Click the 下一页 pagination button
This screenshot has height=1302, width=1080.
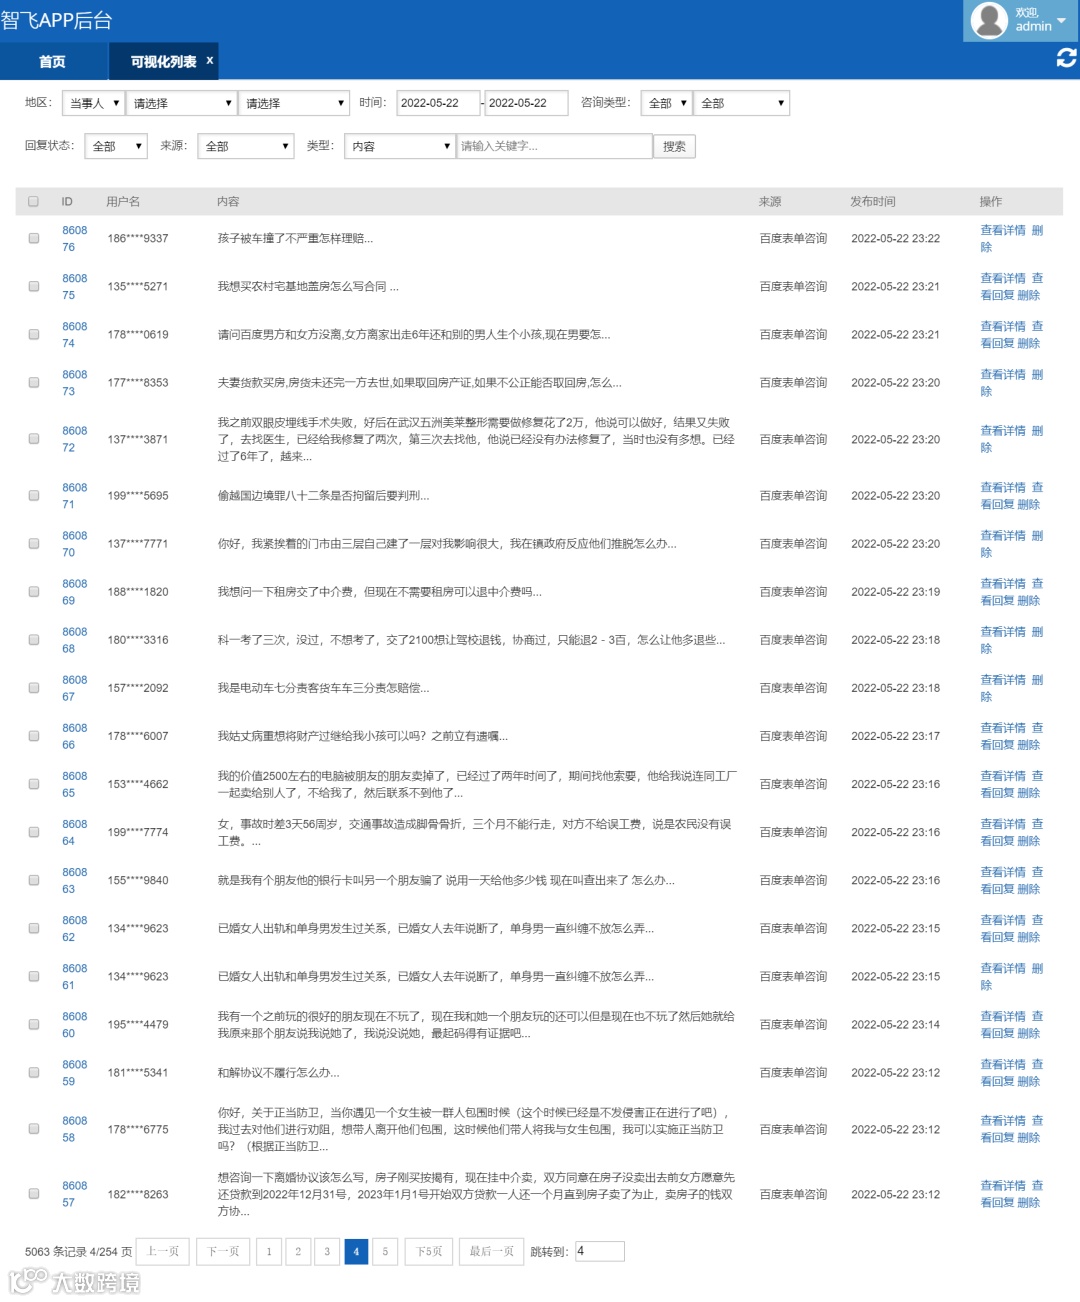(x=223, y=1251)
